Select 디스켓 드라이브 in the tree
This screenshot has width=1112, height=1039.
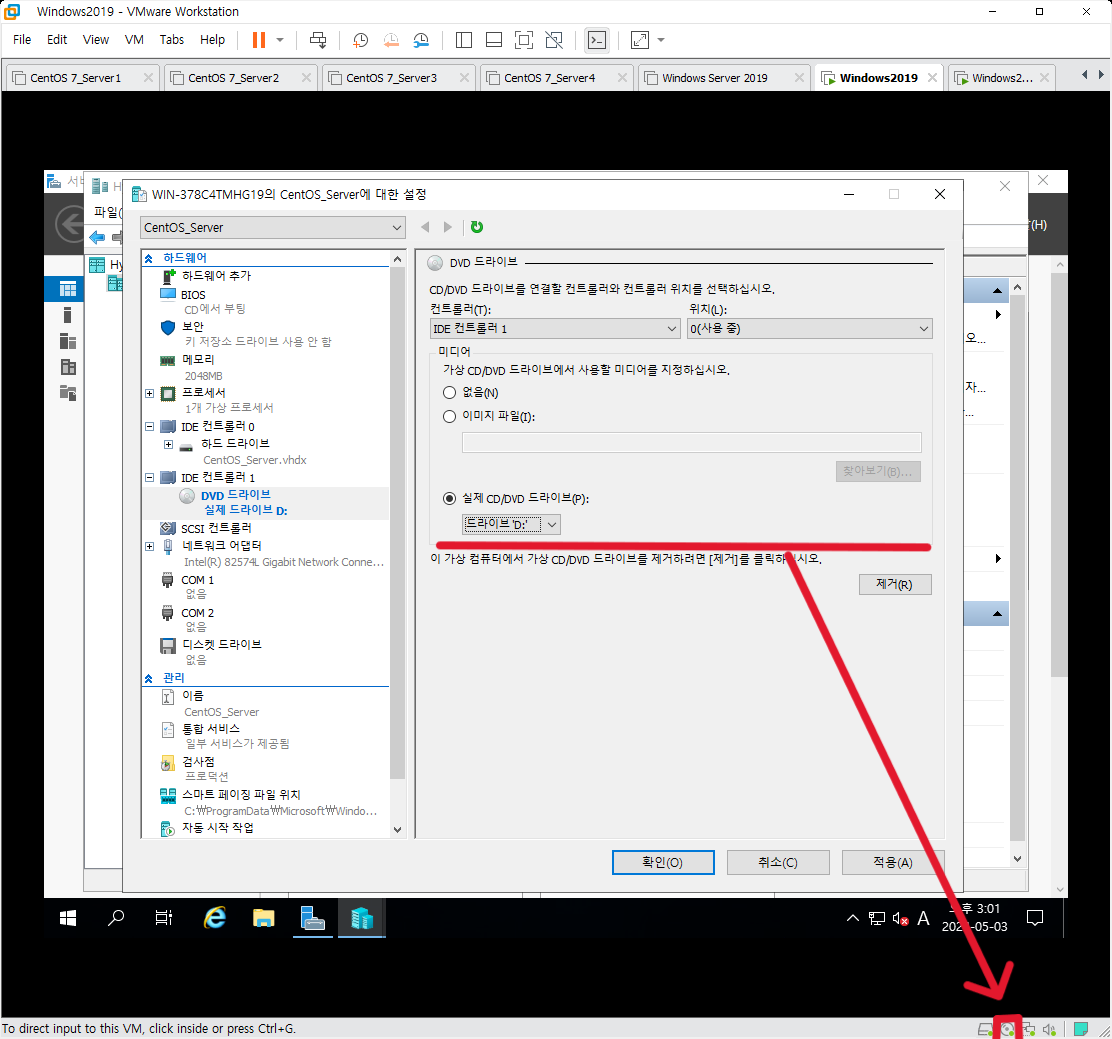[x=221, y=645]
